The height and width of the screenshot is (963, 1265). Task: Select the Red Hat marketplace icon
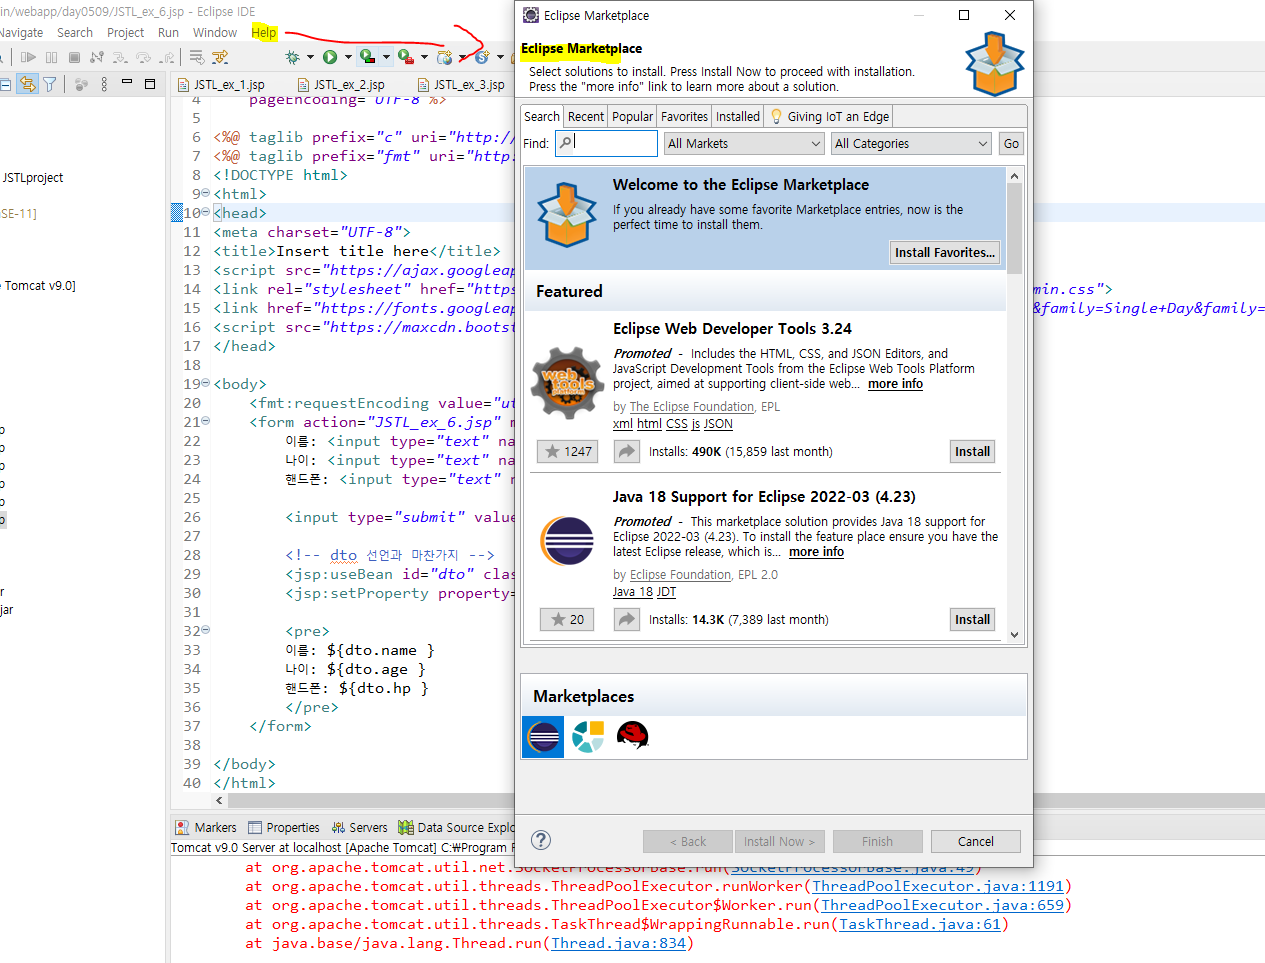632,737
